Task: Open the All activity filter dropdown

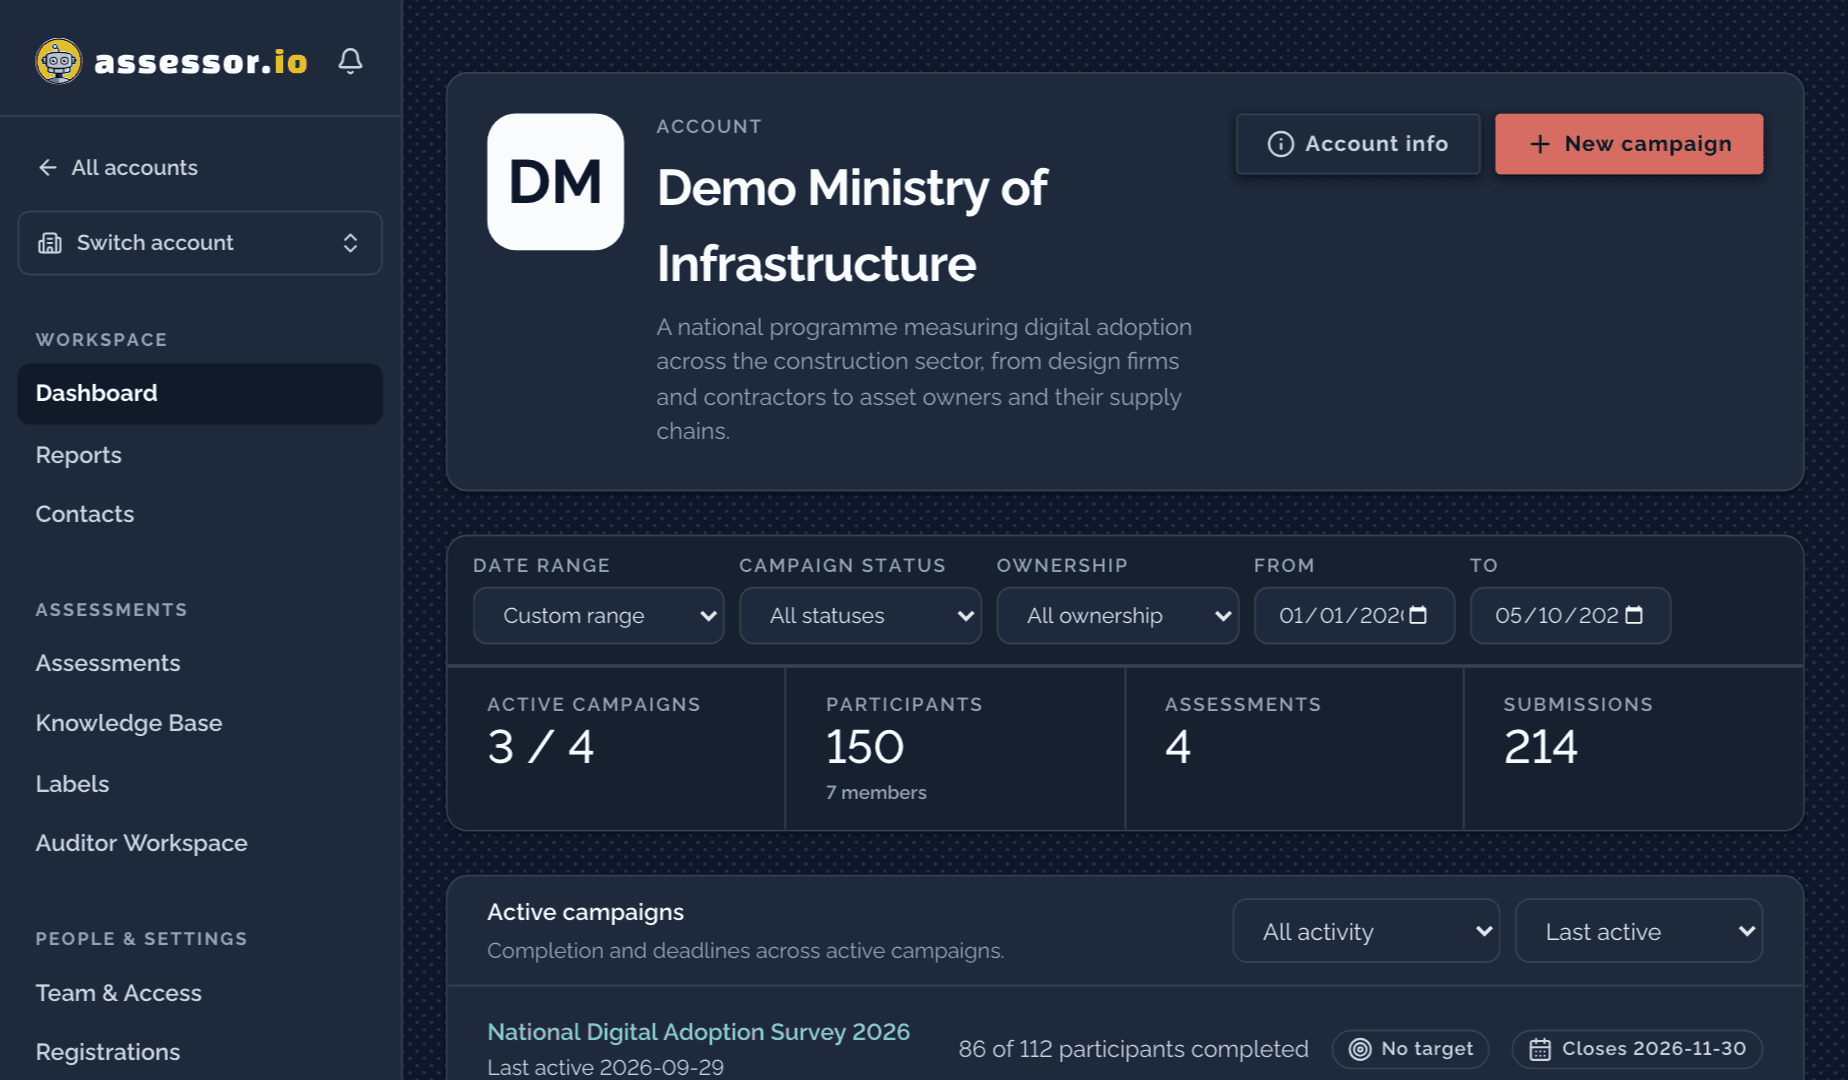Action: click(1366, 931)
